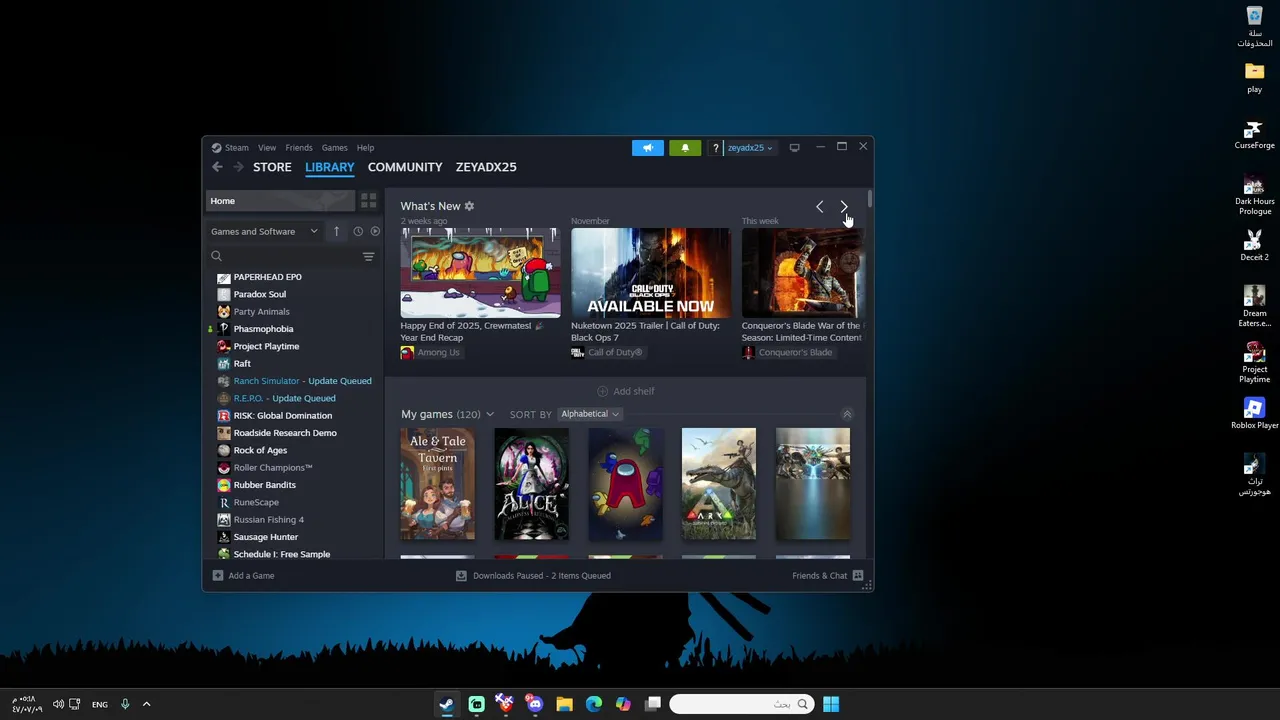This screenshot has height=720, width=1280.
Task: Select the Home library button
Action: click(280, 201)
